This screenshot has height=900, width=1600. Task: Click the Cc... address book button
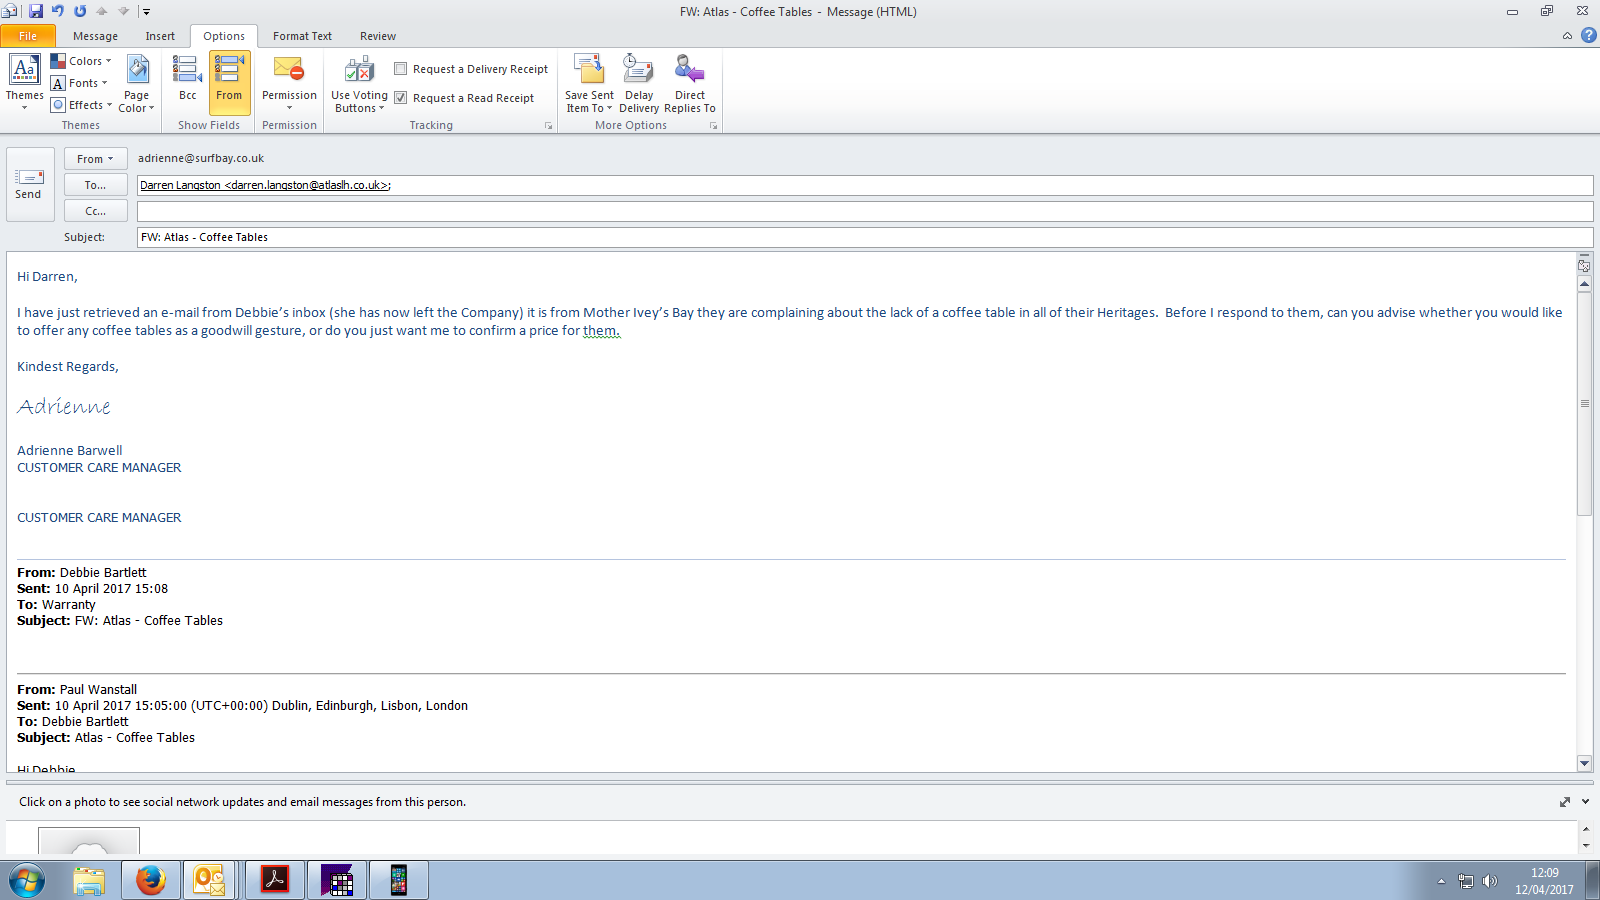point(95,211)
